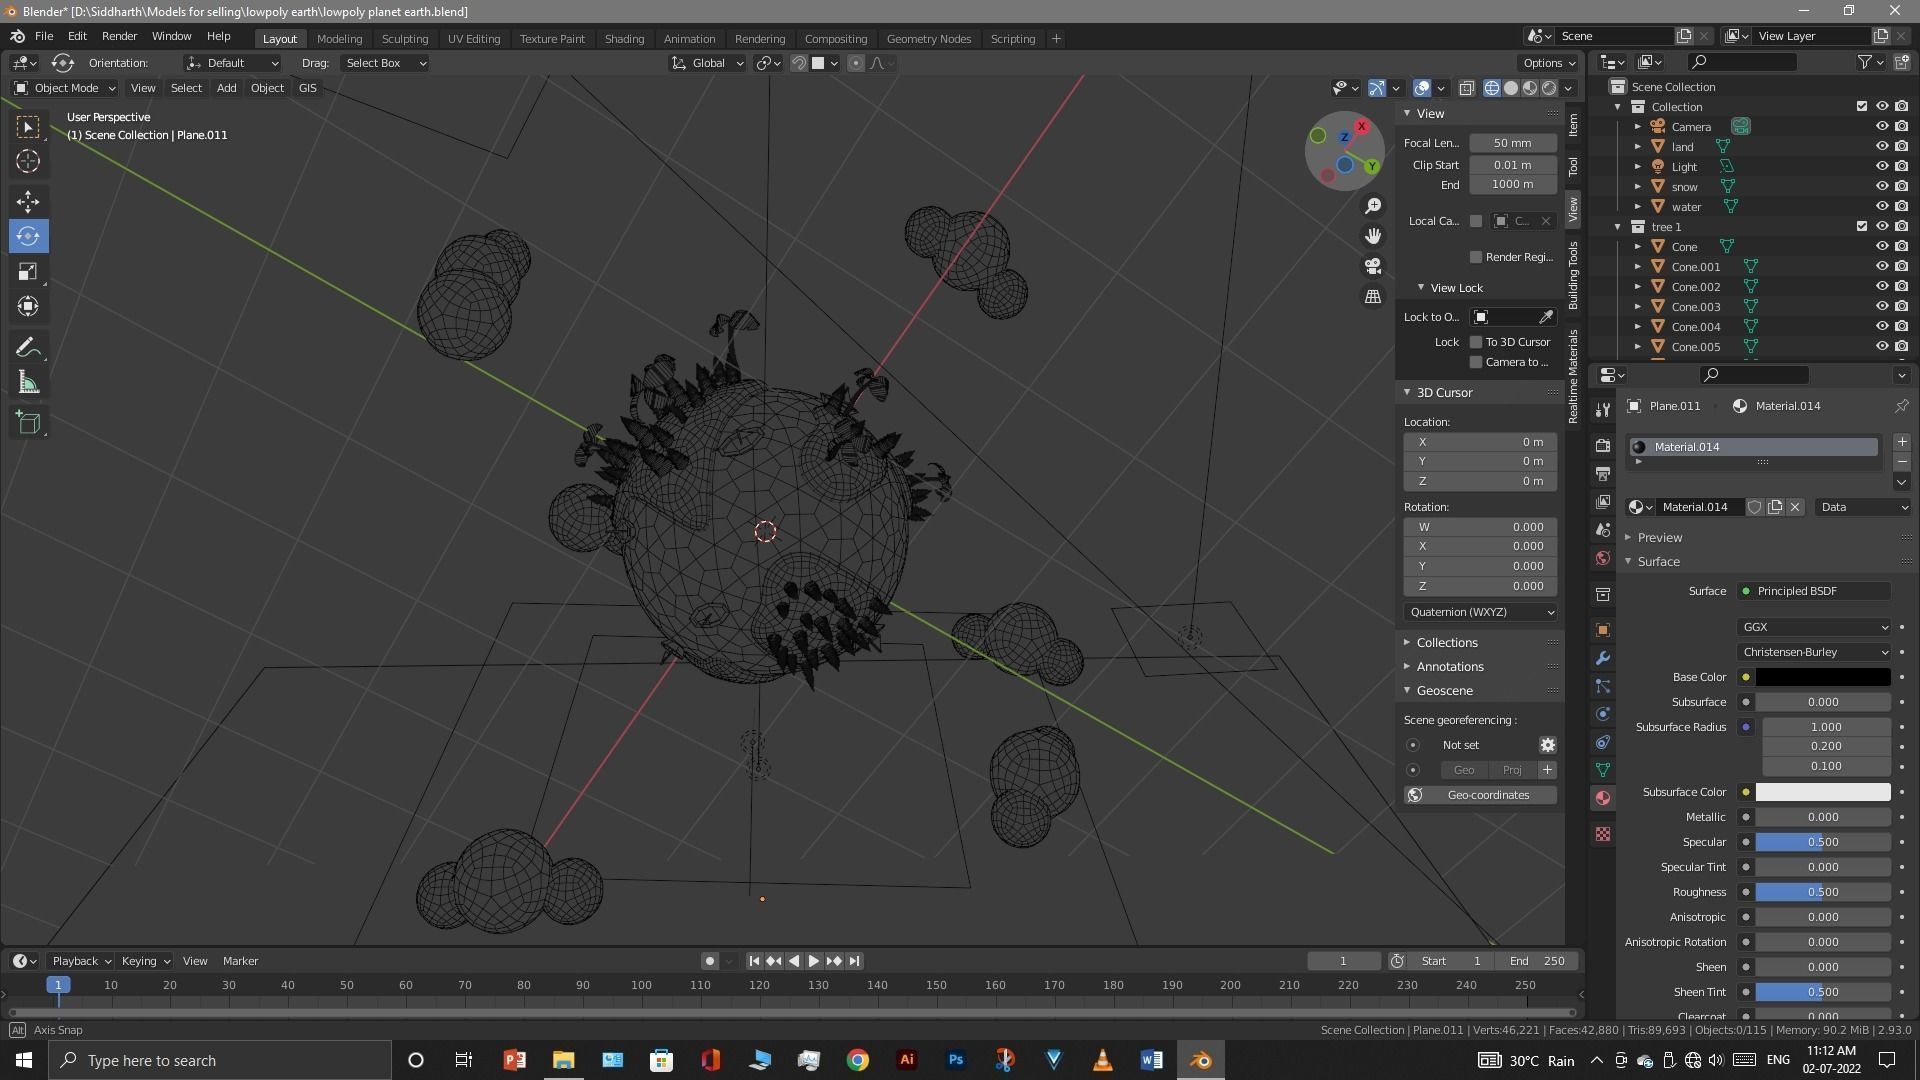Switch perspective/orthographic grid icon

(1373, 297)
